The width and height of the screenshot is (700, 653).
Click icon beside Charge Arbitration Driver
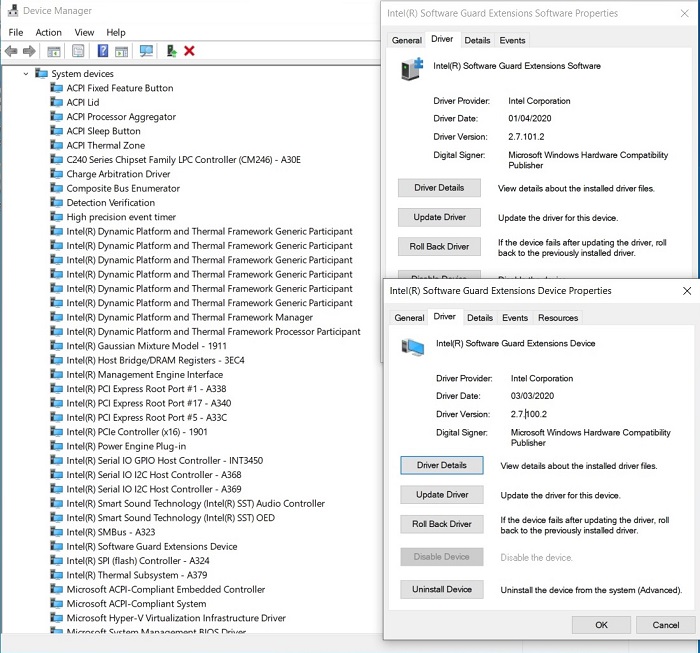pyautogui.click(x=57, y=174)
